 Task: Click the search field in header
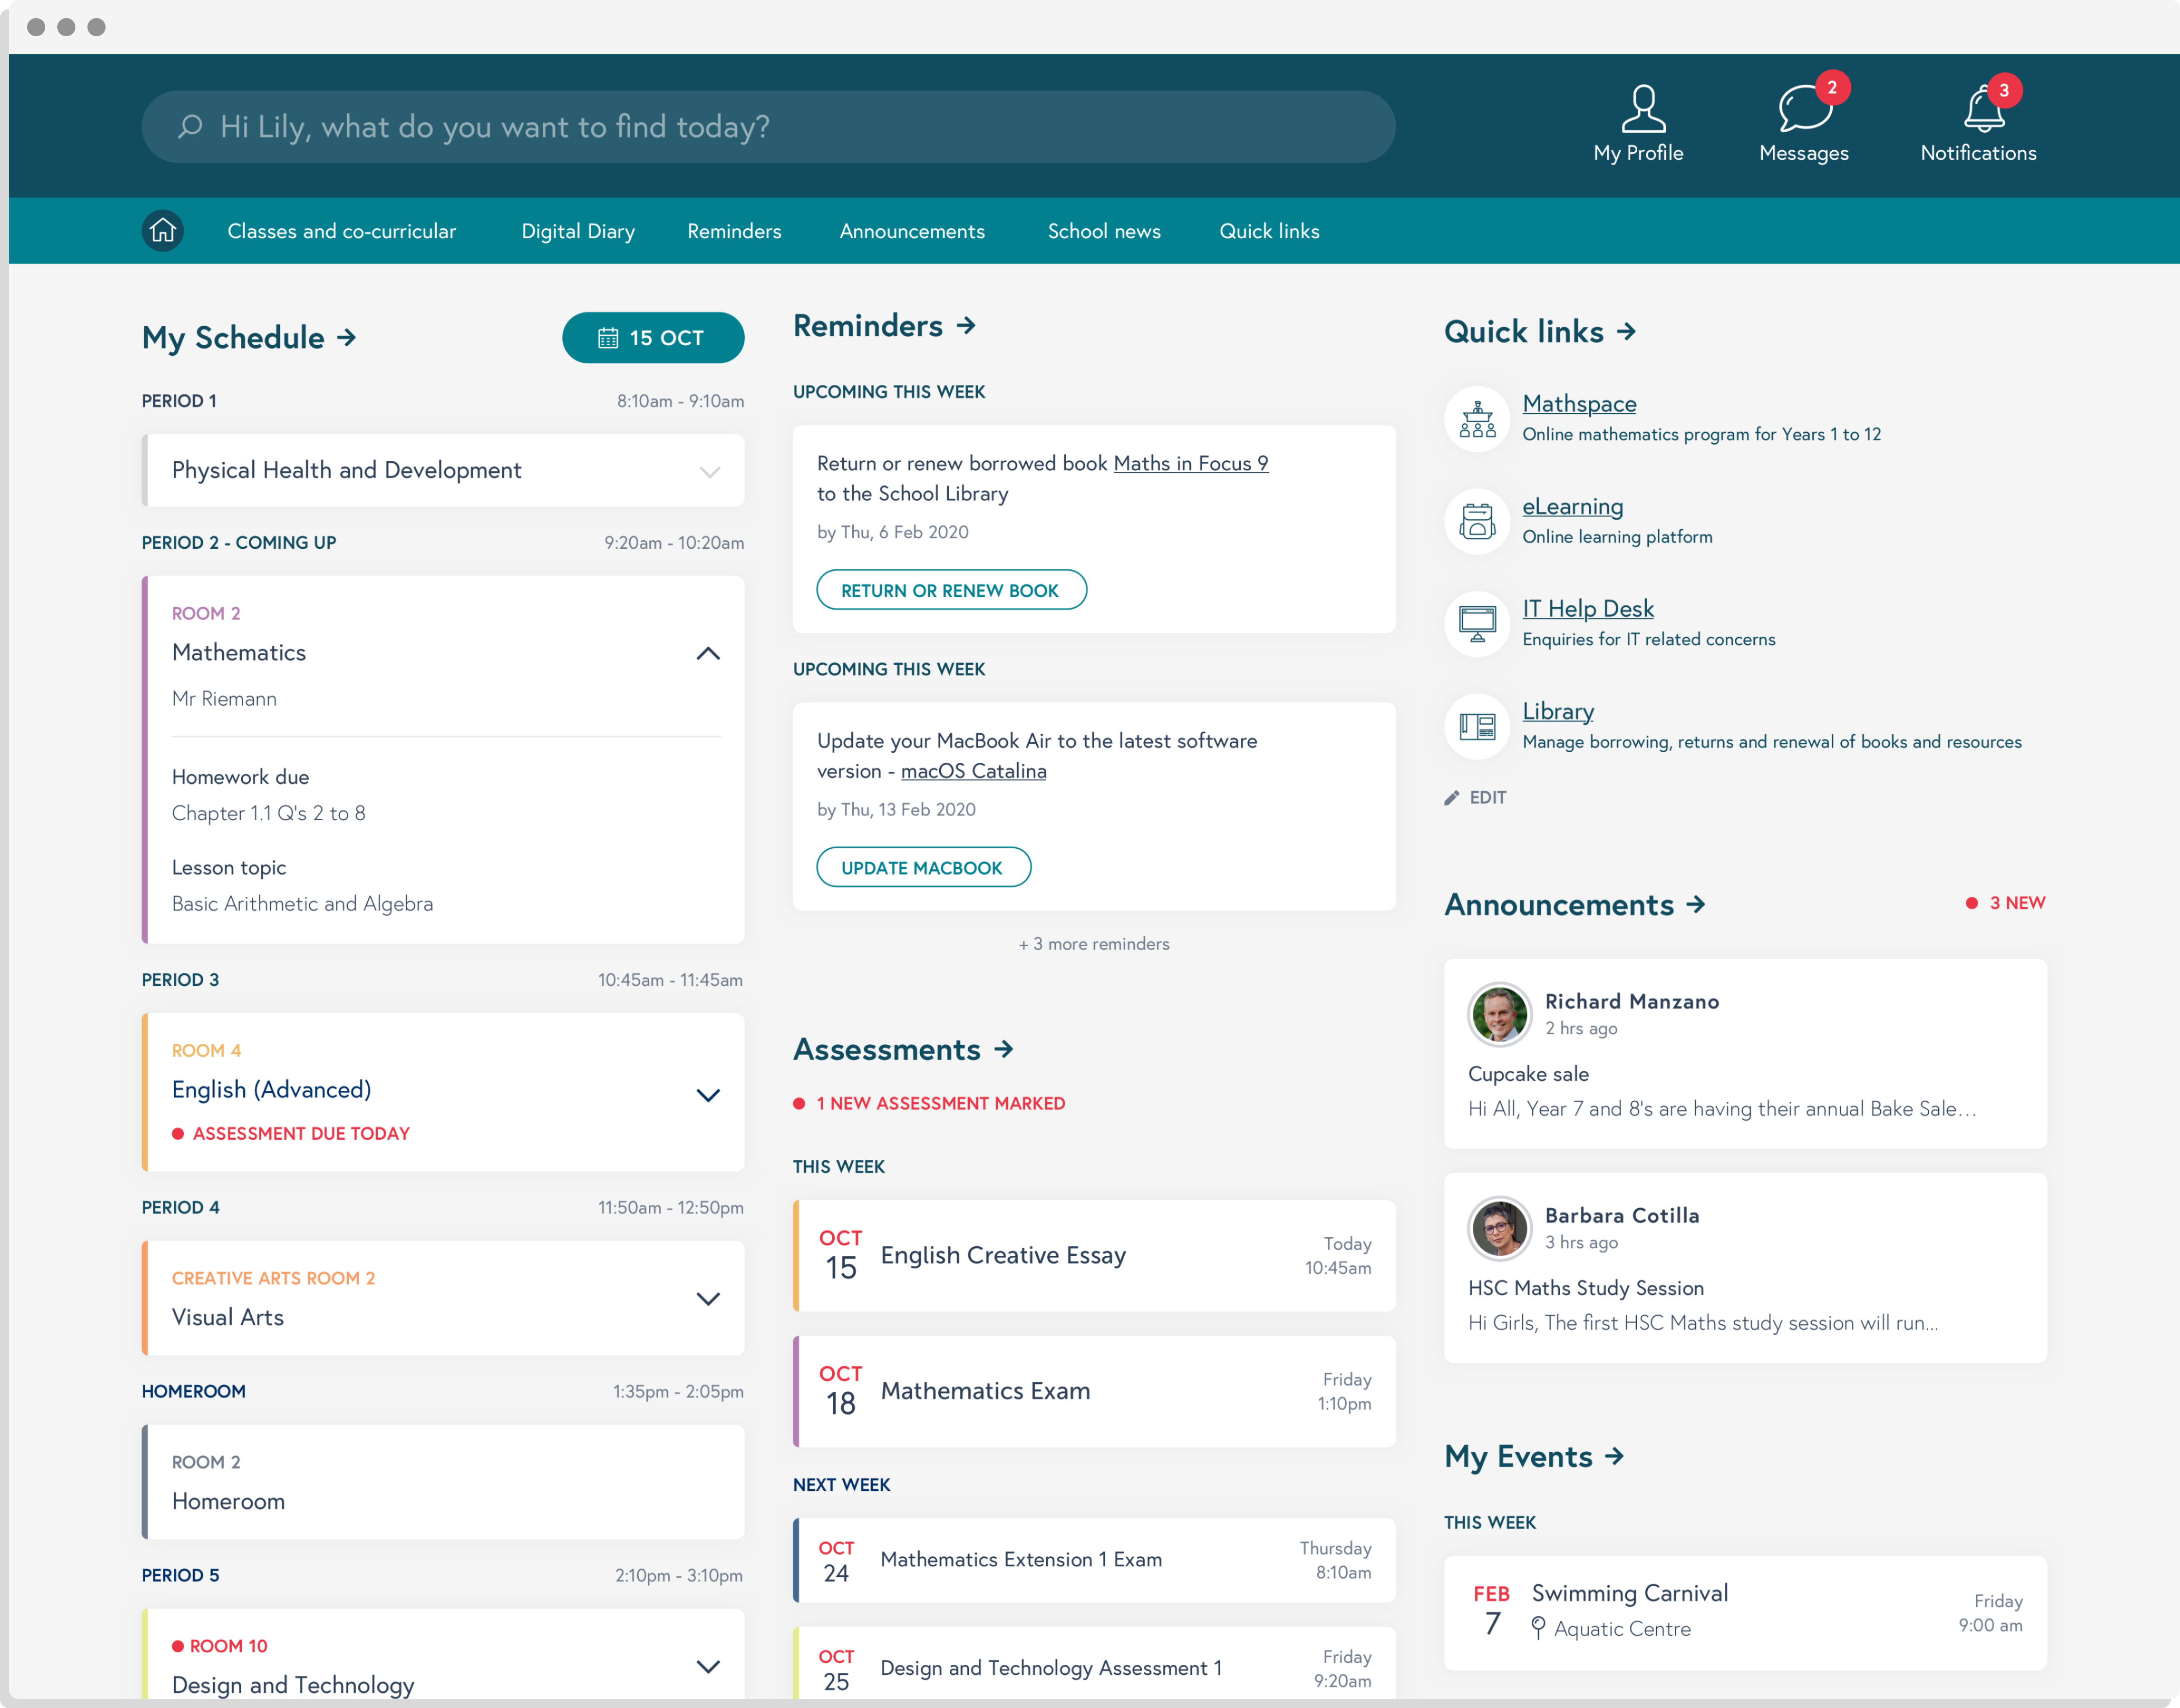(x=767, y=127)
